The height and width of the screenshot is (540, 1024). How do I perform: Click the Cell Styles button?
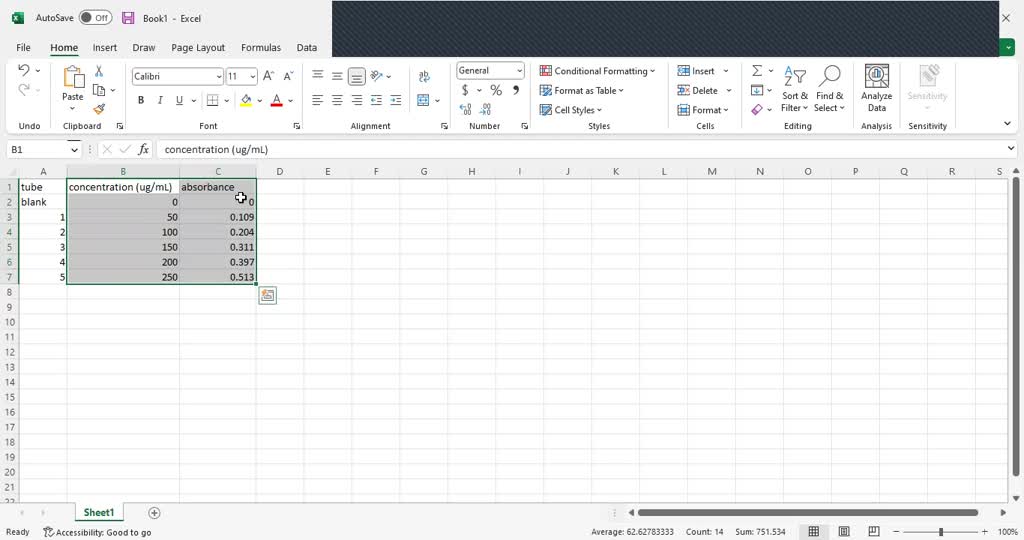coord(572,110)
